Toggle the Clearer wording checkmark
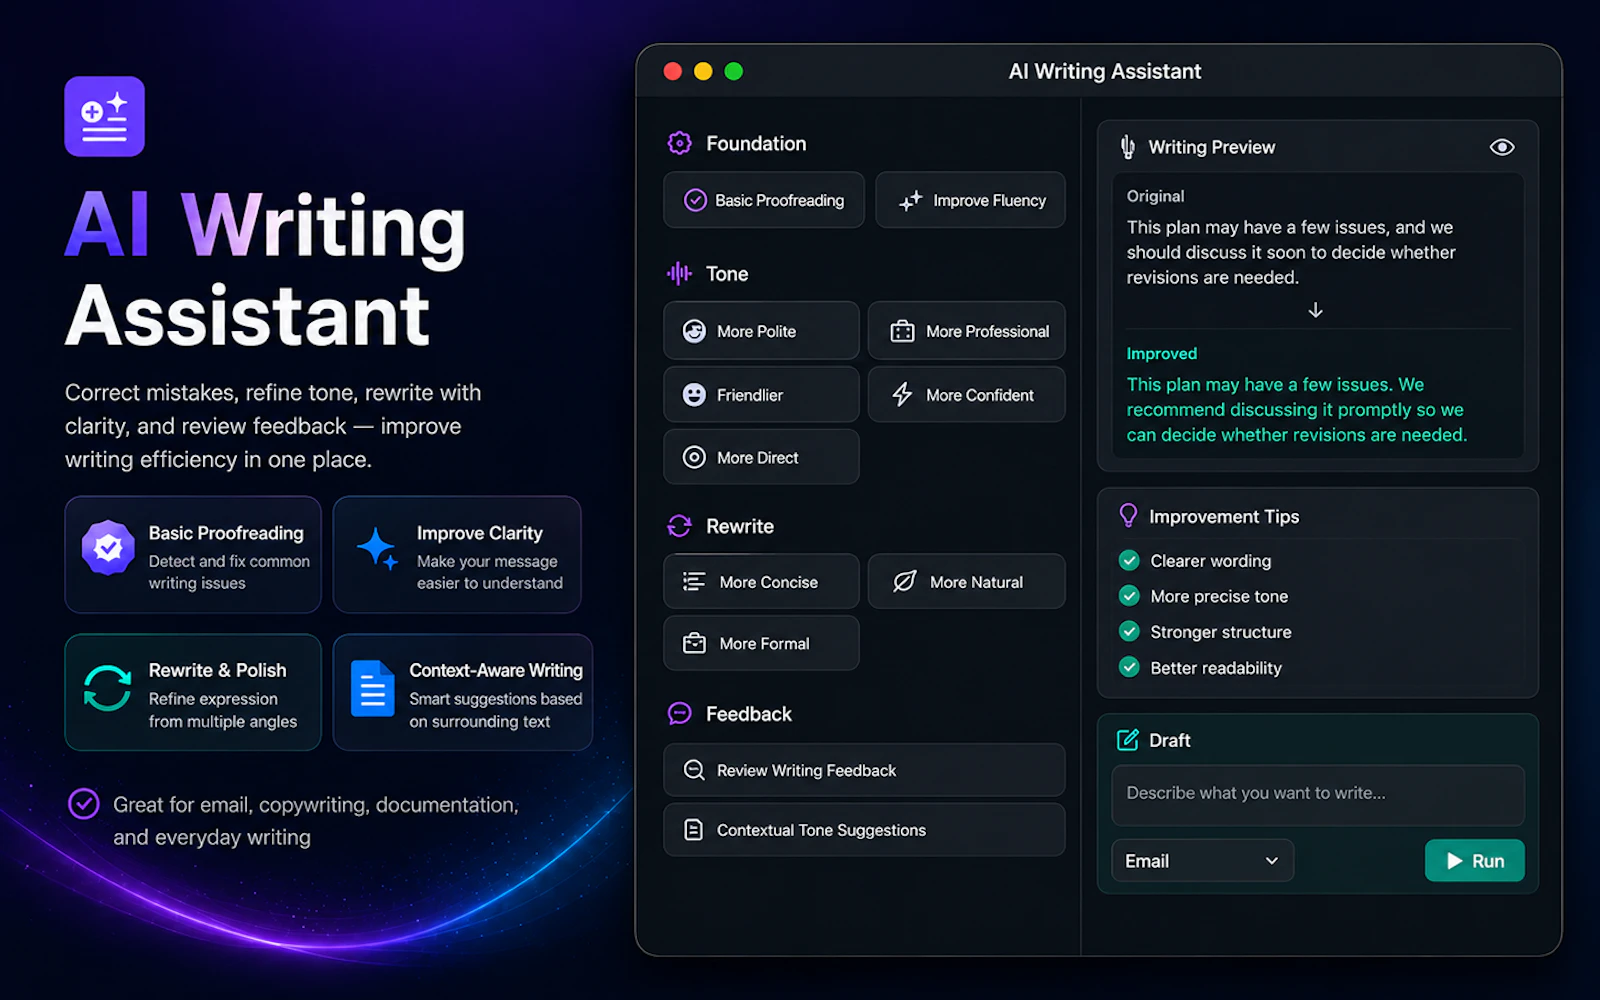The width and height of the screenshot is (1600, 1000). [x=1129, y=560]
